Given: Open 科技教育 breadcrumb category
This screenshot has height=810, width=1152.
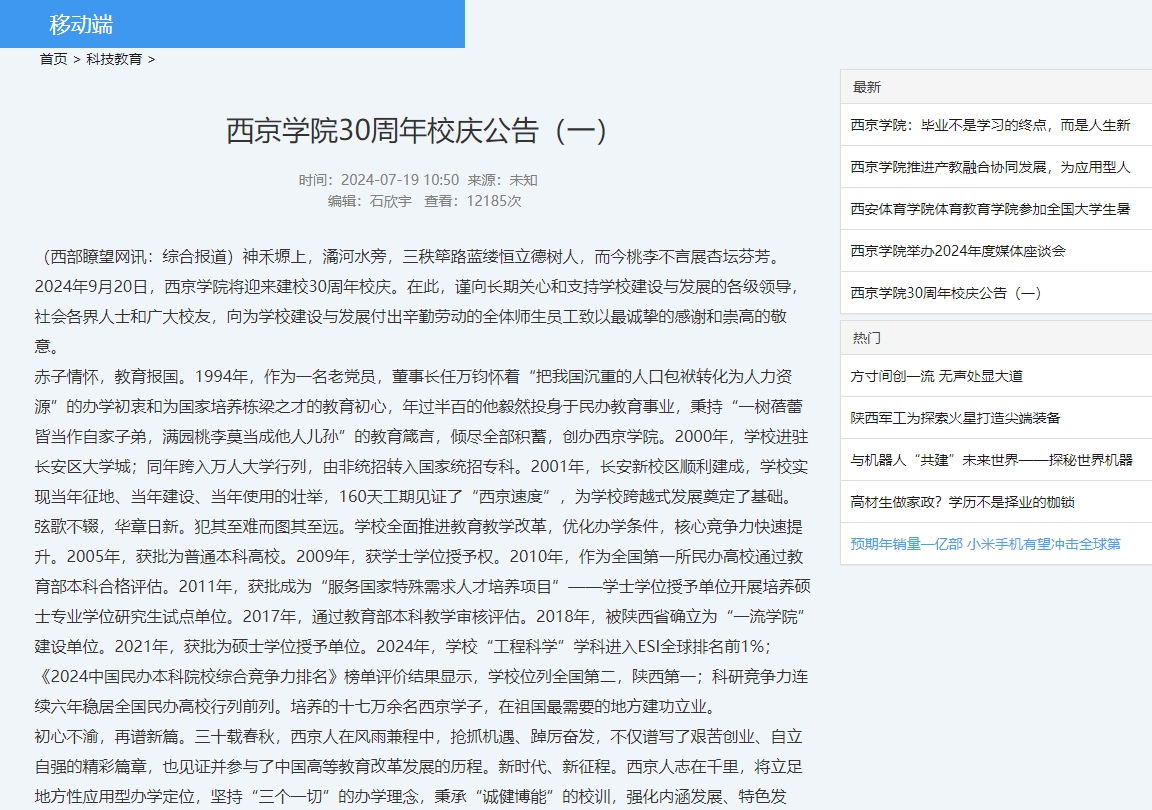Looking at the screenshot, I should 114,60.
